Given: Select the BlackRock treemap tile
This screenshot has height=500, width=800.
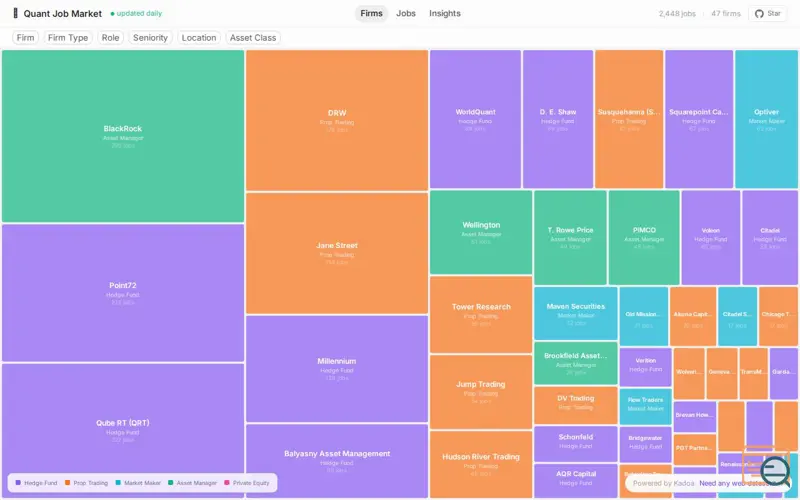Looking at the screenshot, I should pyautogui.click(x=123, y=136).
